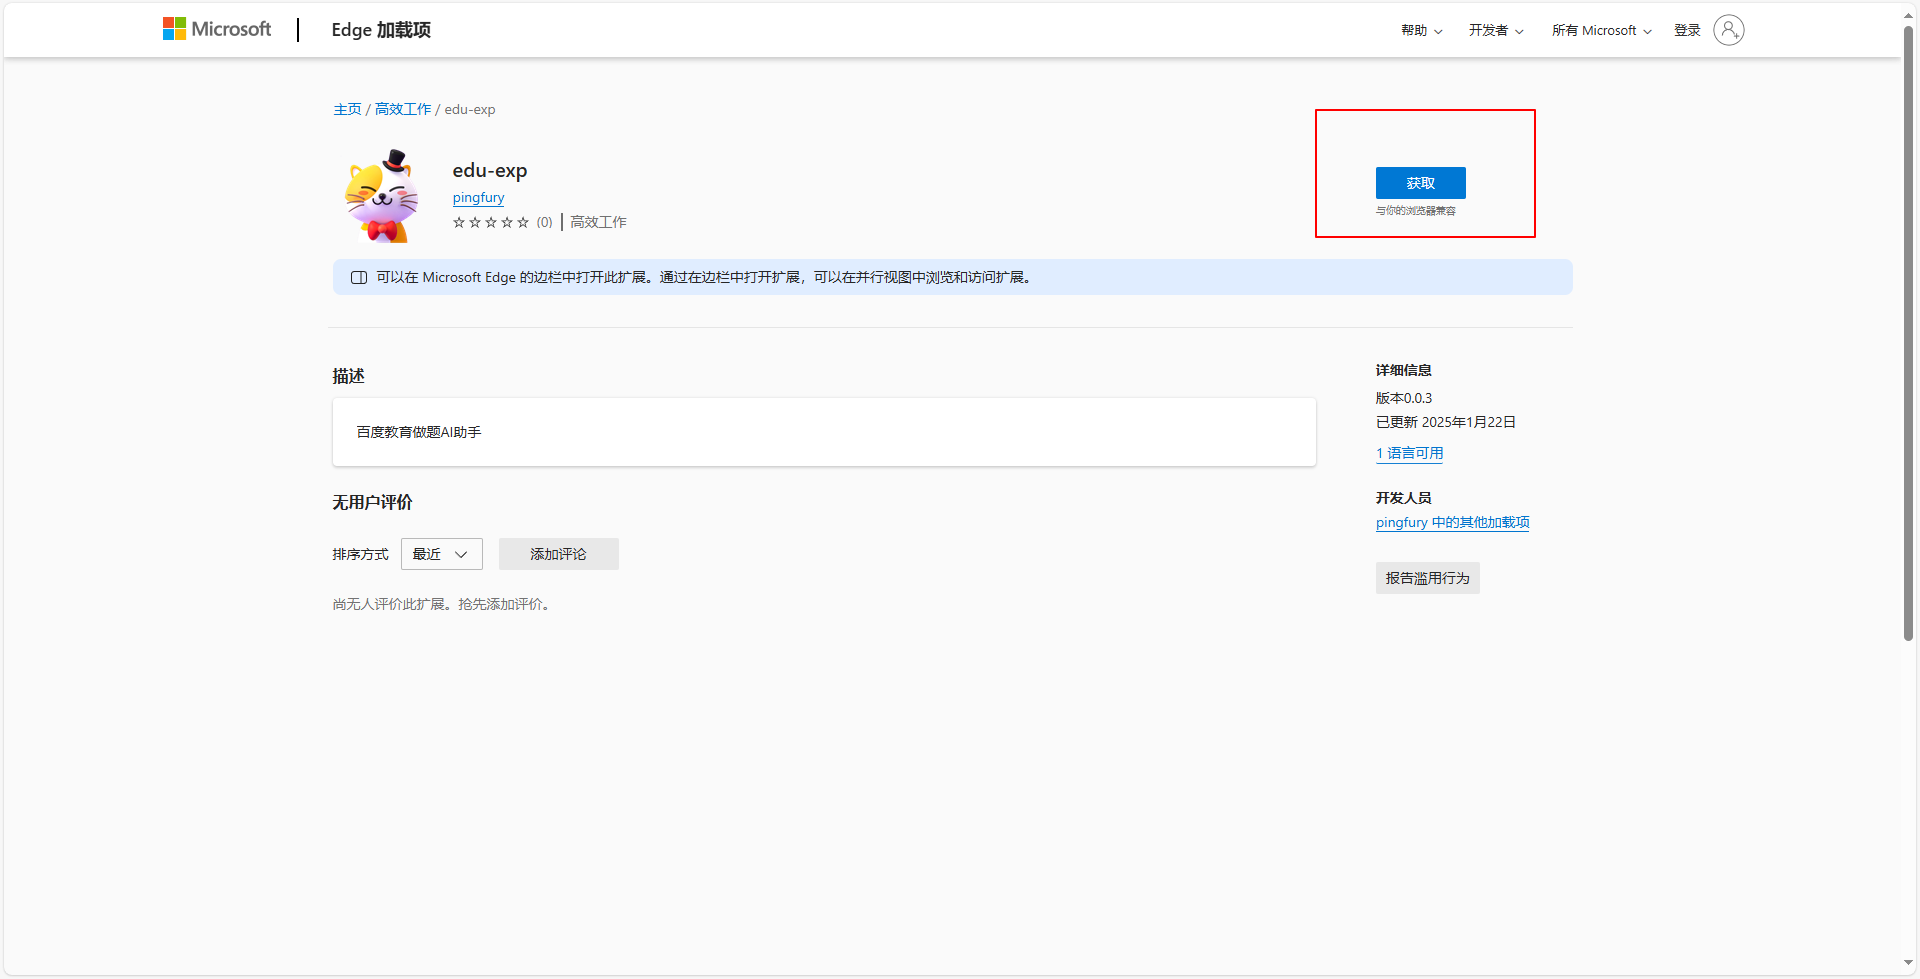Viewport: 1920px width, 979px height.
Task: Open pingfury 中的其他加载项 link
Action: [x=1452, y=522]
